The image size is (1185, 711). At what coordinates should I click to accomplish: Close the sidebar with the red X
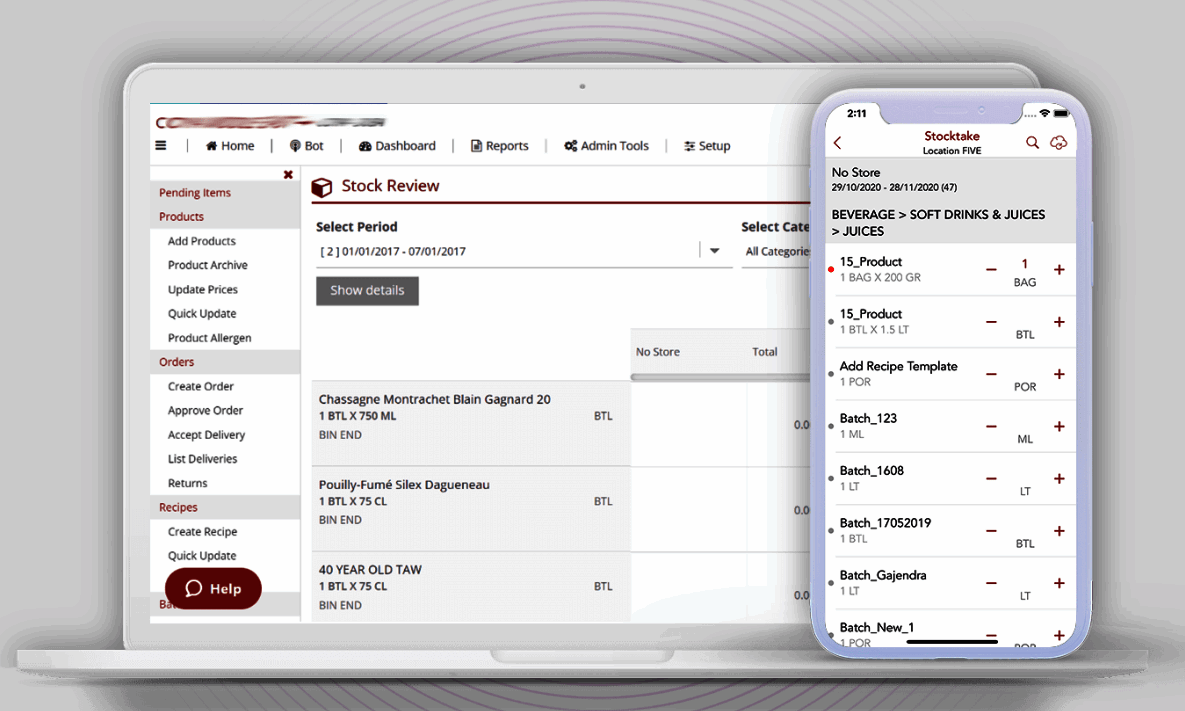(x=288, y=173)
